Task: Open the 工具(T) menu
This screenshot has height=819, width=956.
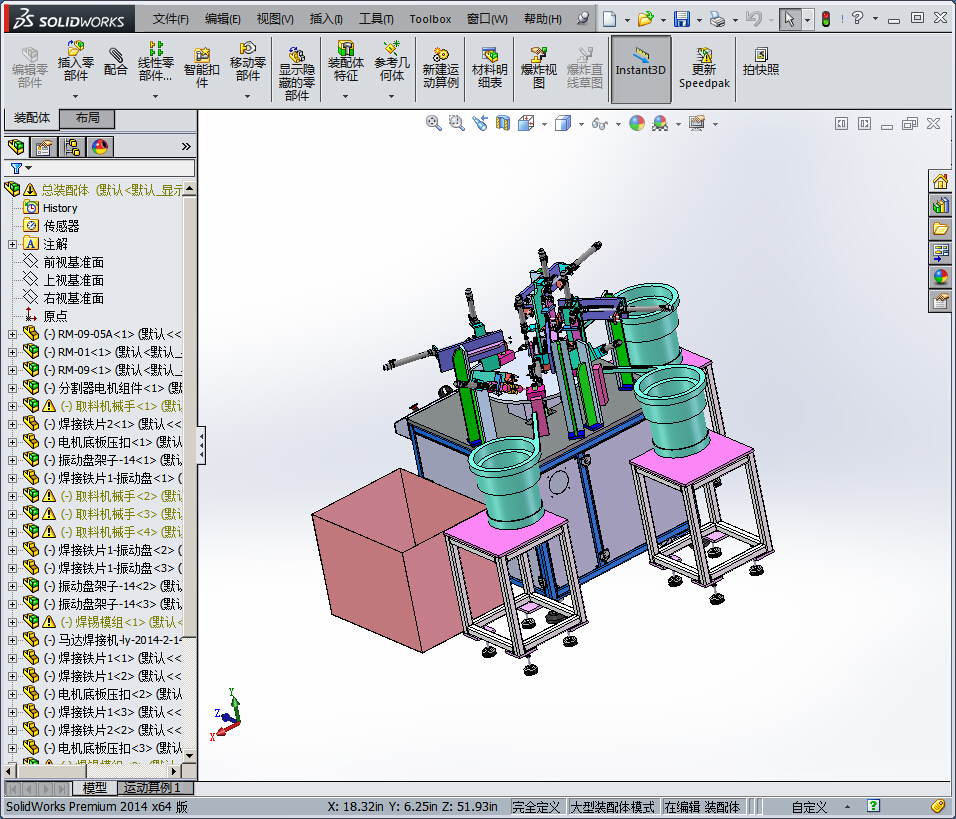Action: click(x=376, y=19)
